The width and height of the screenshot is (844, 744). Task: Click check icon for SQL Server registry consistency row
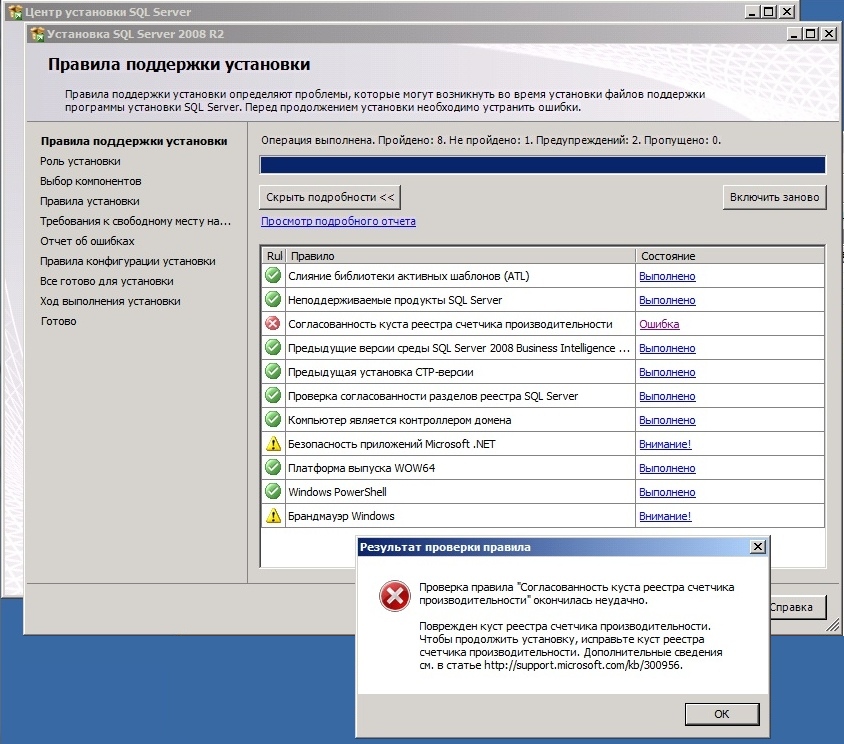273,396
